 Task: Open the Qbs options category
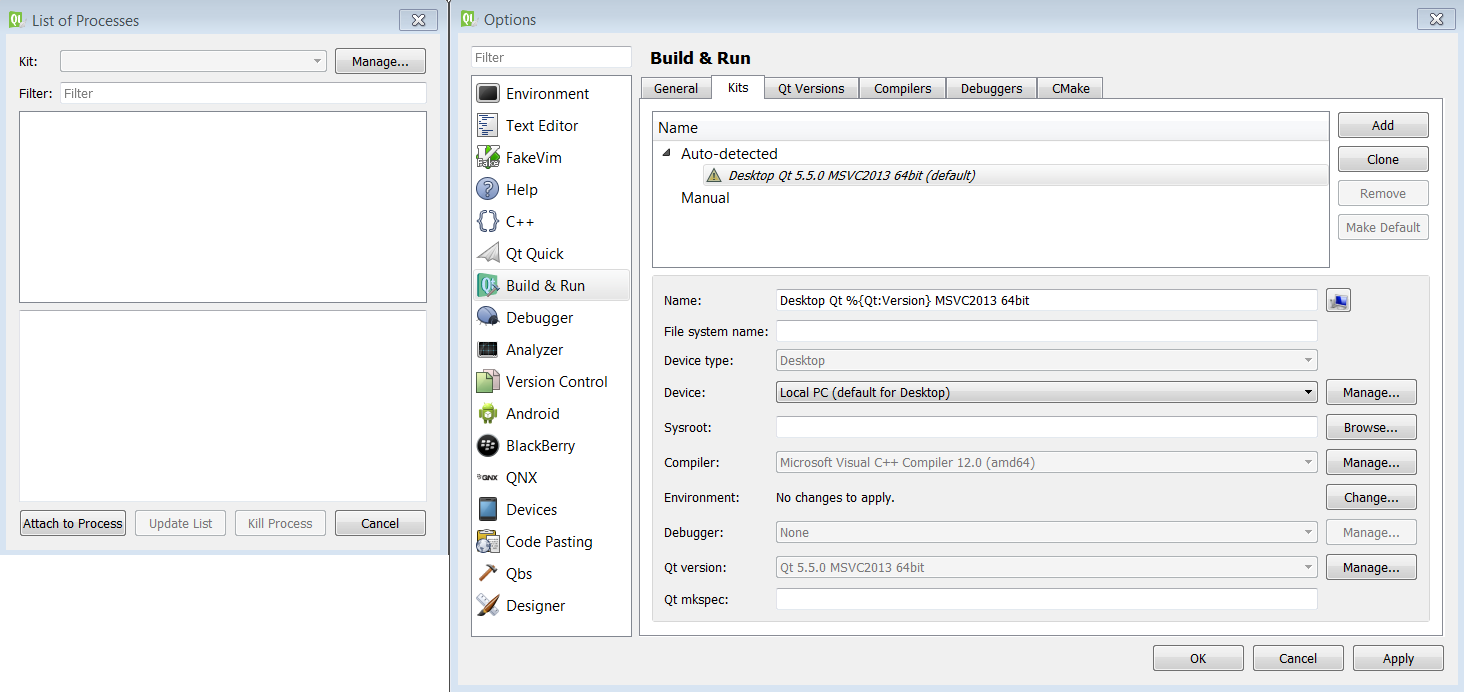tap(519, 574)
